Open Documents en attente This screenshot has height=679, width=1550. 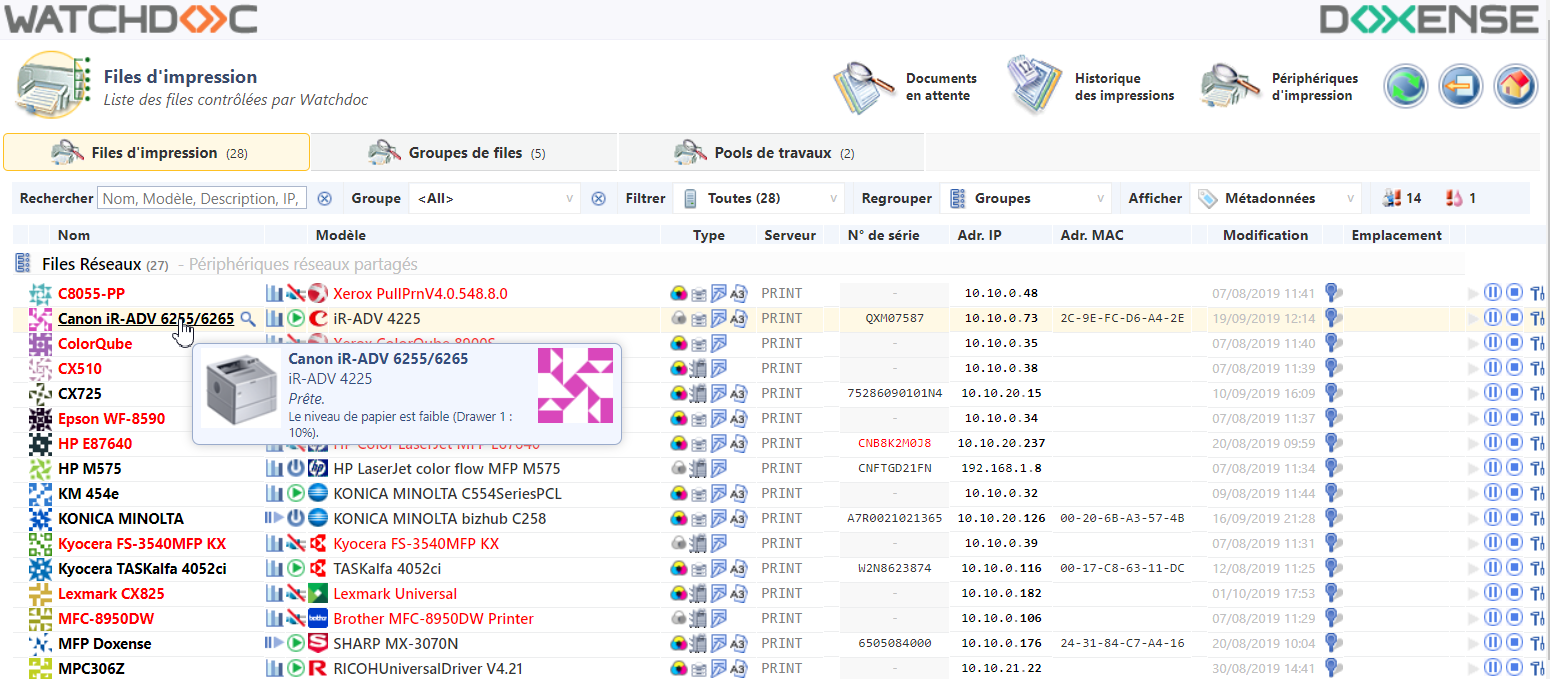(906, 87)
